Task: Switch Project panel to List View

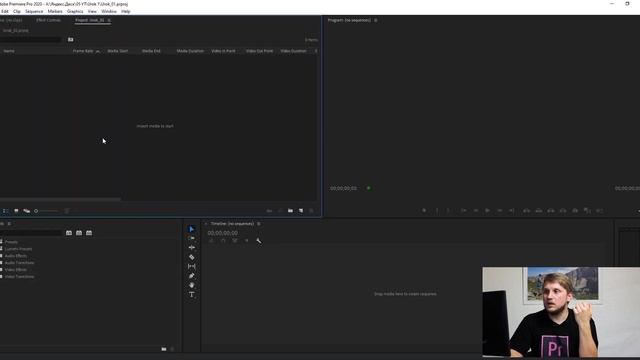Action: point(6,211)
